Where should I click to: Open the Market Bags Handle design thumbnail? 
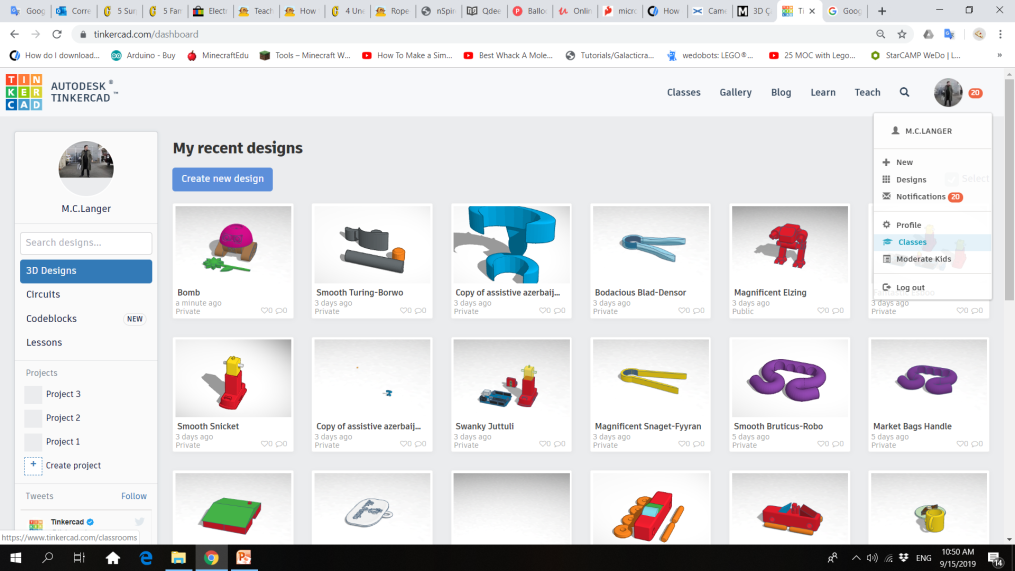929,378
